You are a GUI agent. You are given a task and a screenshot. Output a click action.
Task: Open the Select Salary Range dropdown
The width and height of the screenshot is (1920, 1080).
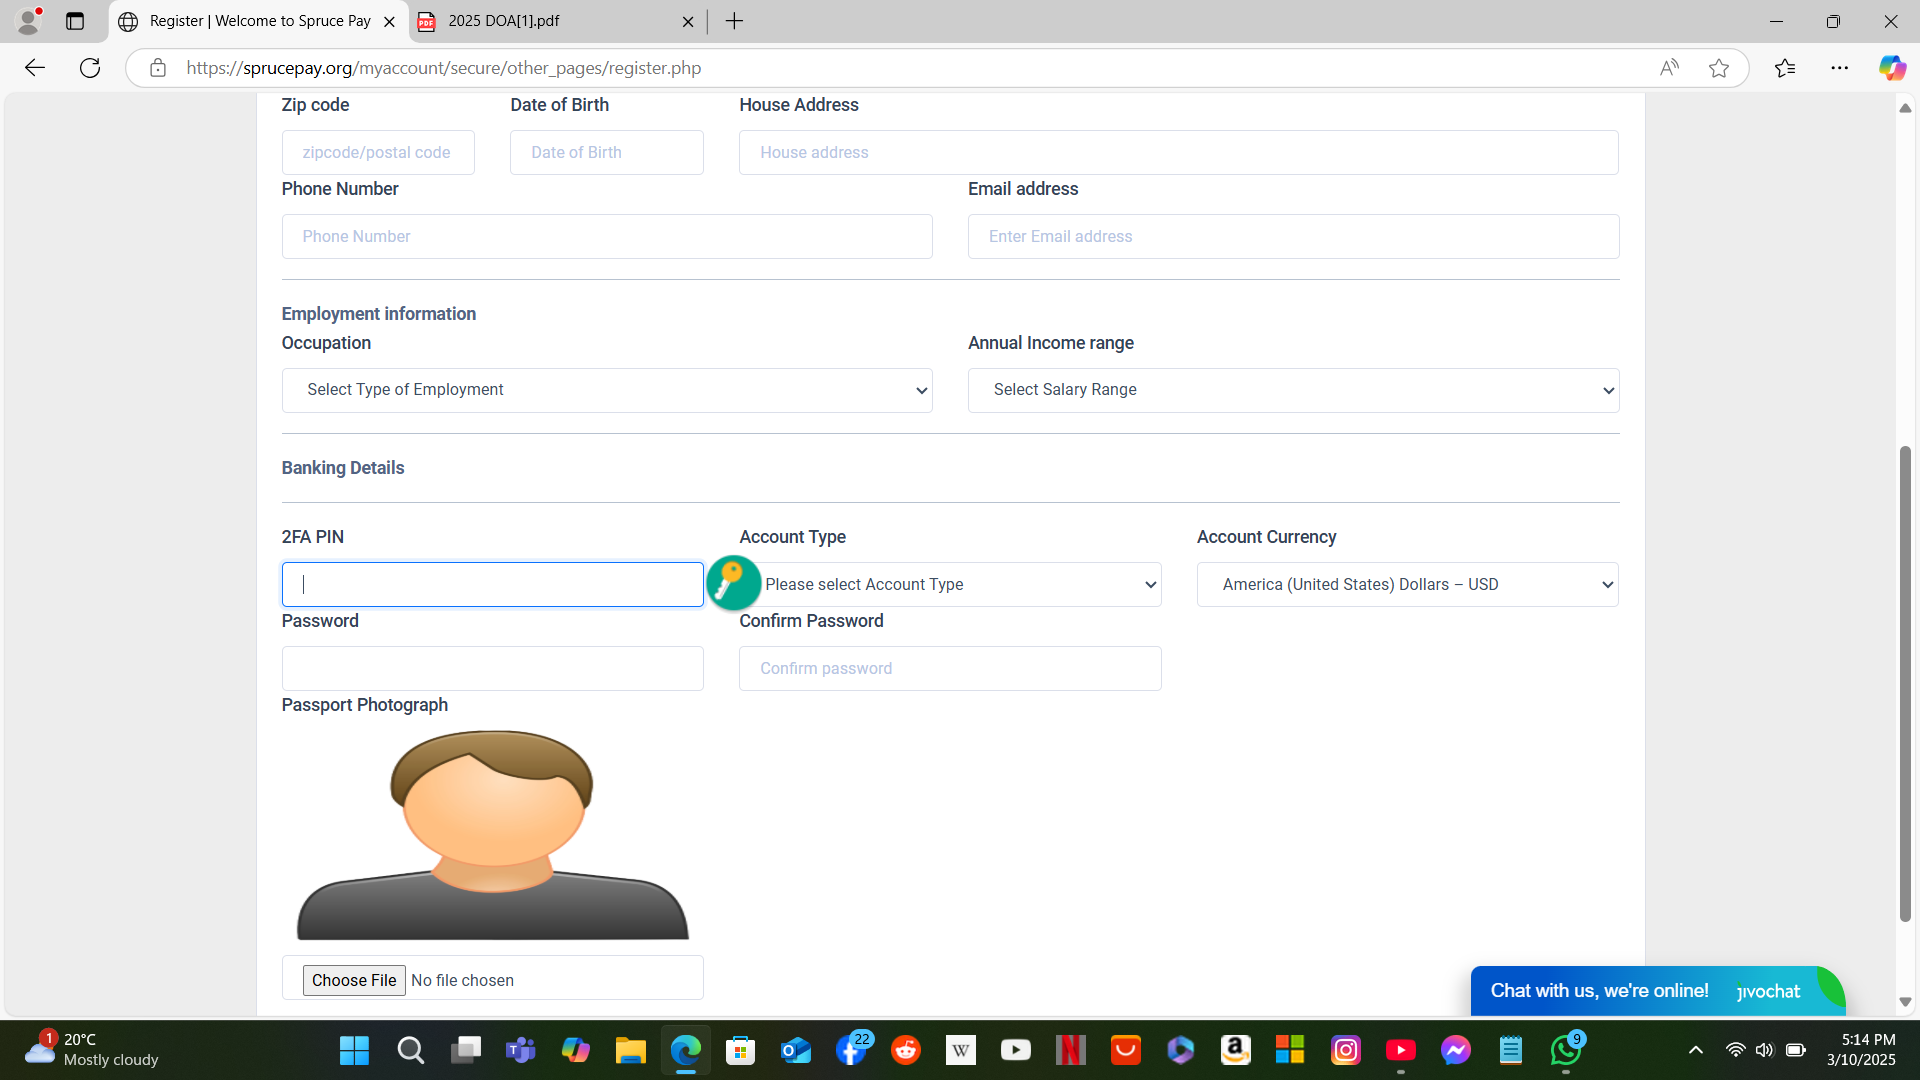[1293, 390]
